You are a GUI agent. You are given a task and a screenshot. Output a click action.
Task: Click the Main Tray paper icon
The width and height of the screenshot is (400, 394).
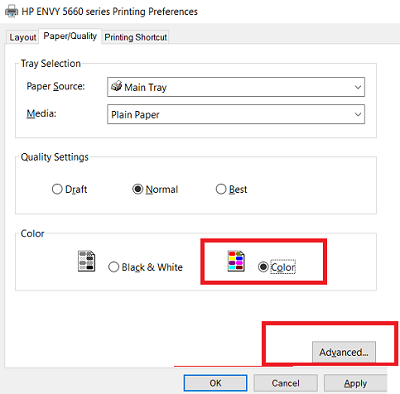point(117,86)
